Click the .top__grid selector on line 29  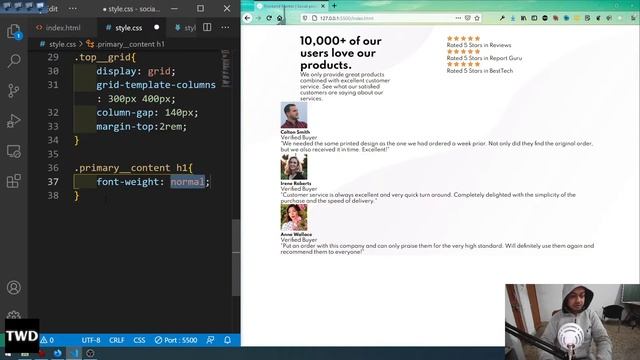102,57
